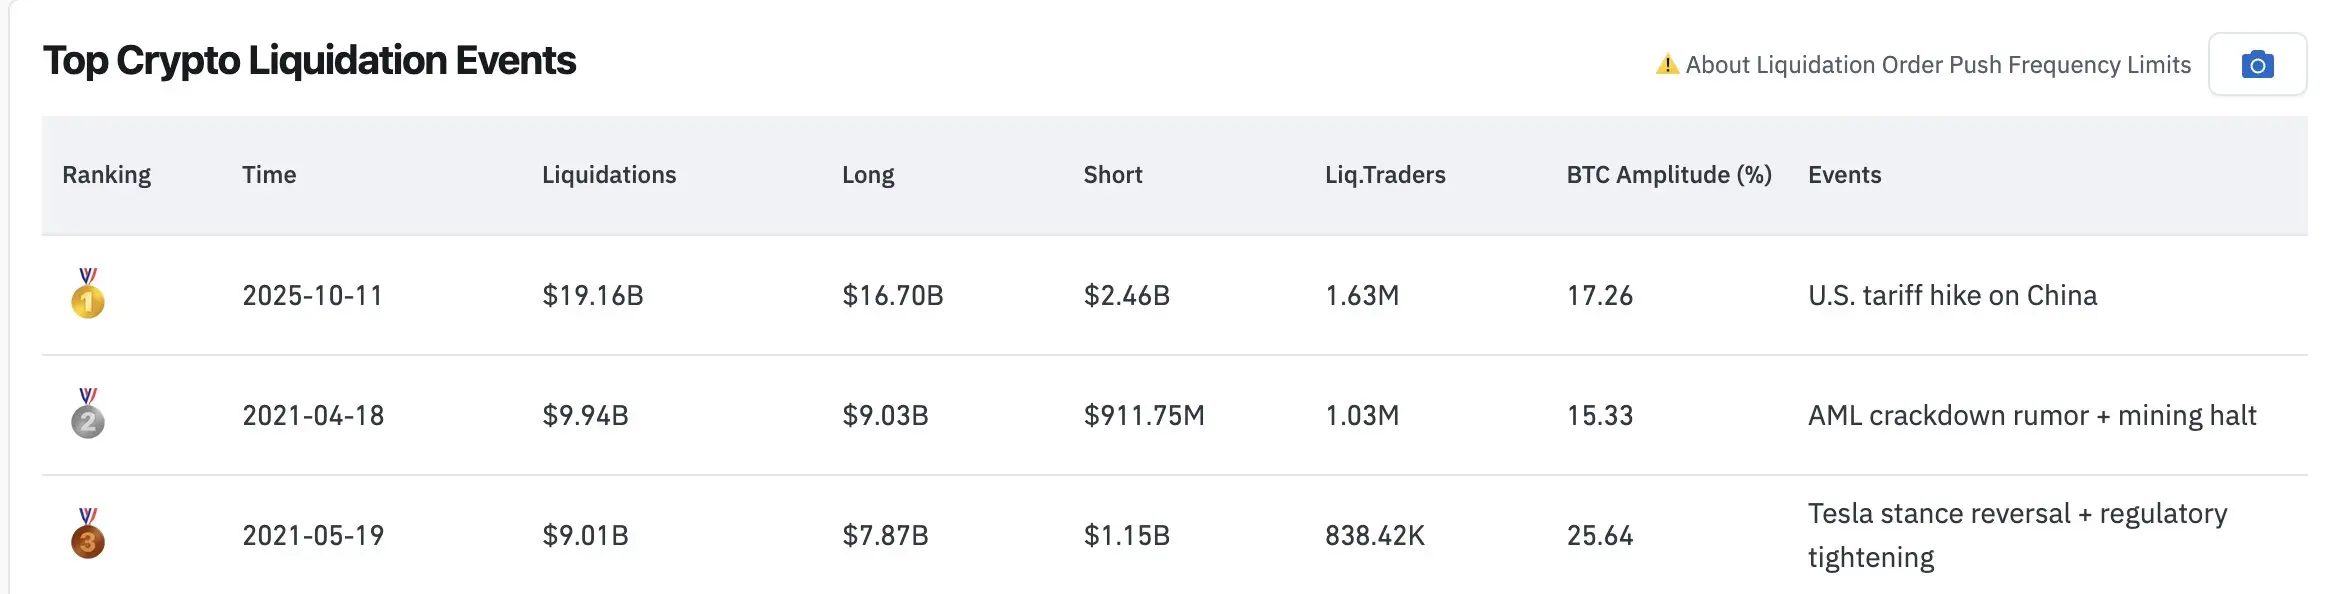Click the 2025-10-11 date cell
This screenshot has height=594, width=2332.
pos(313,296)
